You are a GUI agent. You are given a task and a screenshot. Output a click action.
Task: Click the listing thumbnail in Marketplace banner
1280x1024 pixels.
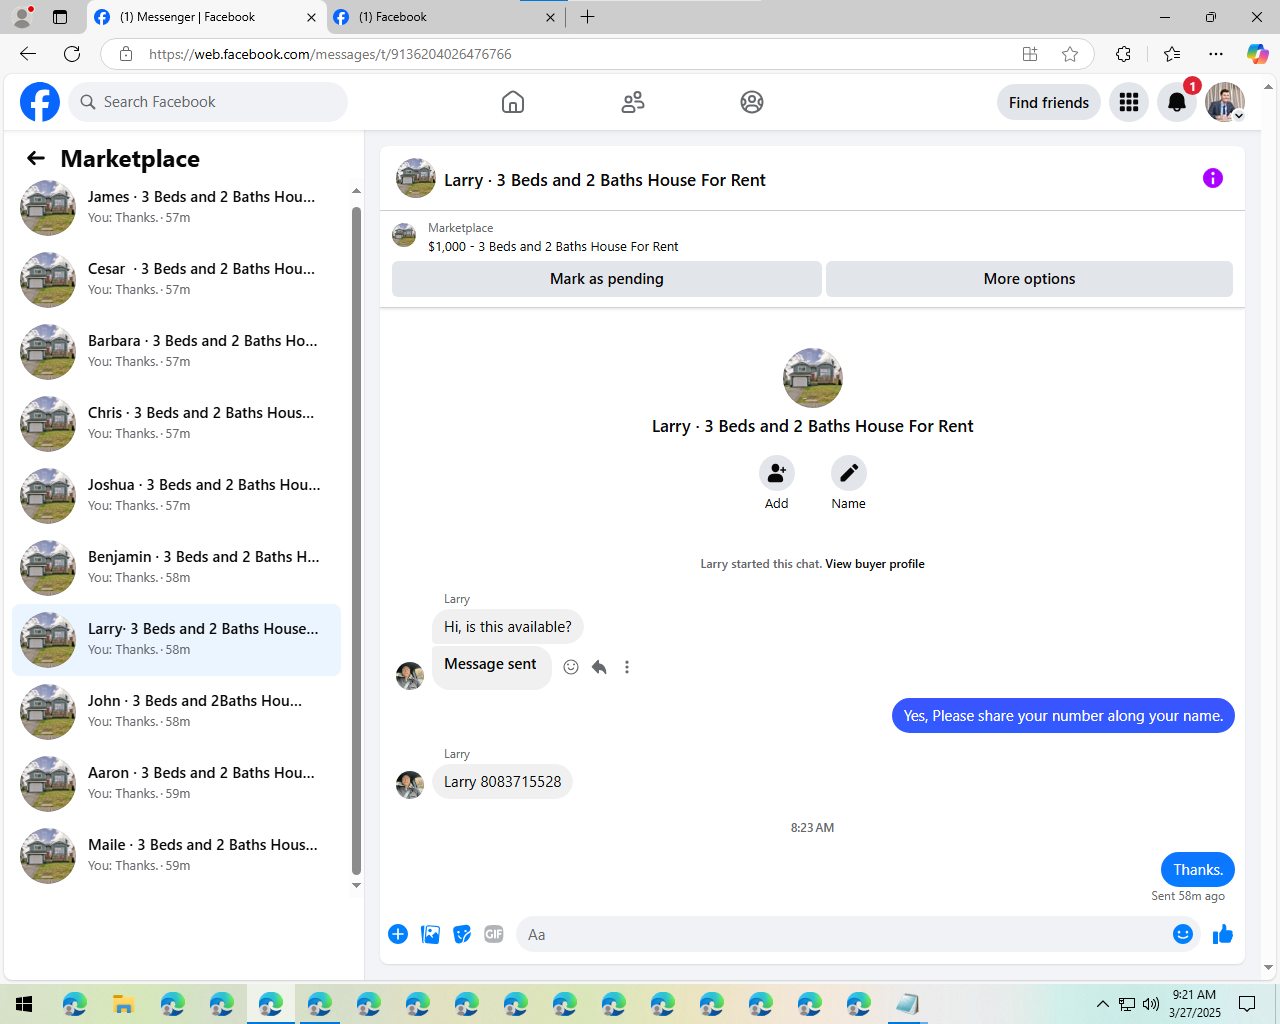pyautogui.click(x=404, y=236)
